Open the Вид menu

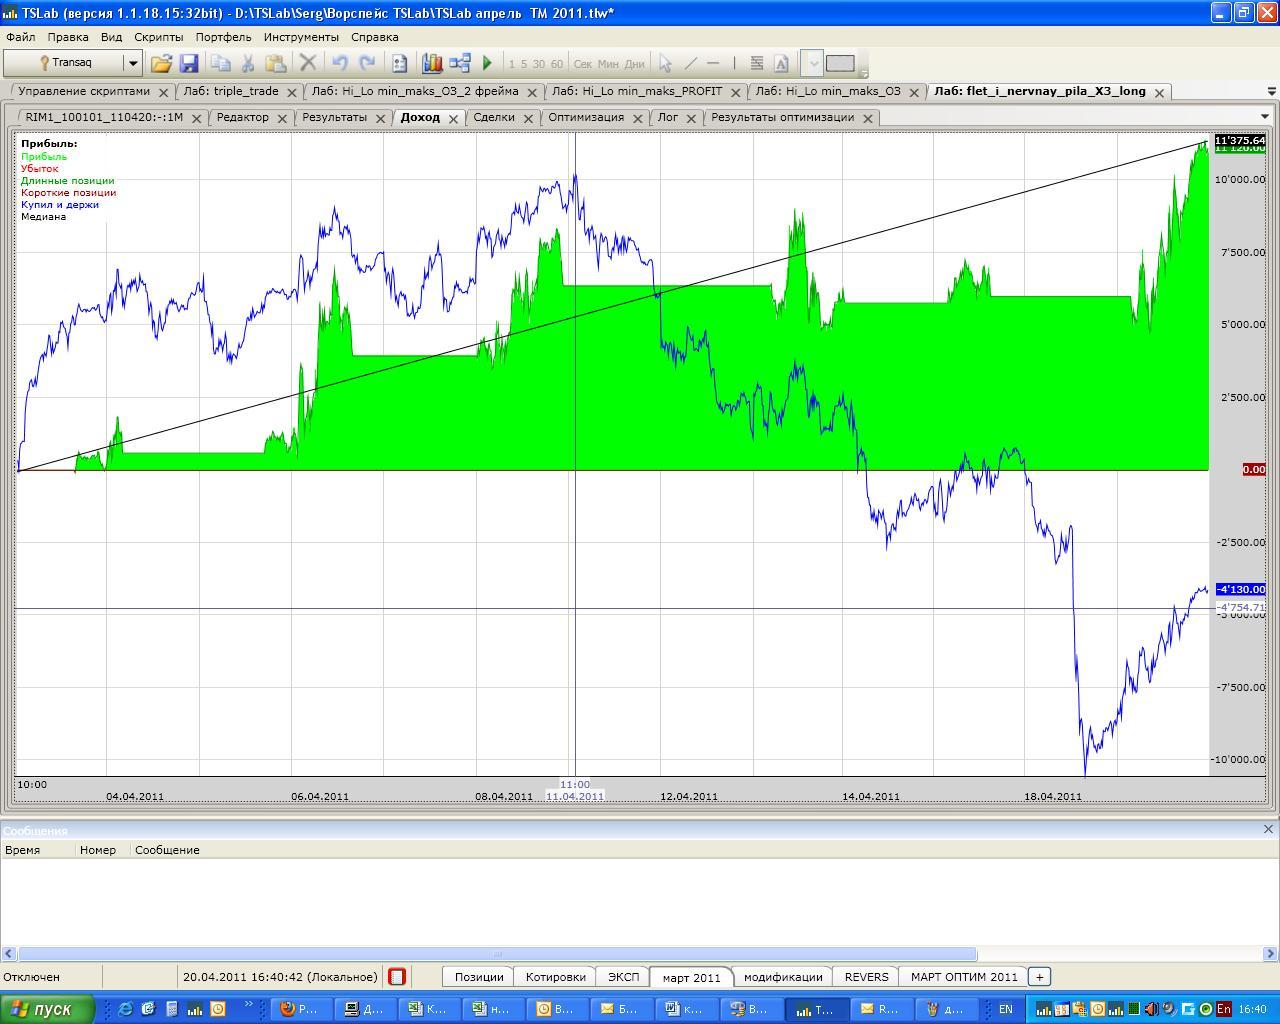[111, 37]
